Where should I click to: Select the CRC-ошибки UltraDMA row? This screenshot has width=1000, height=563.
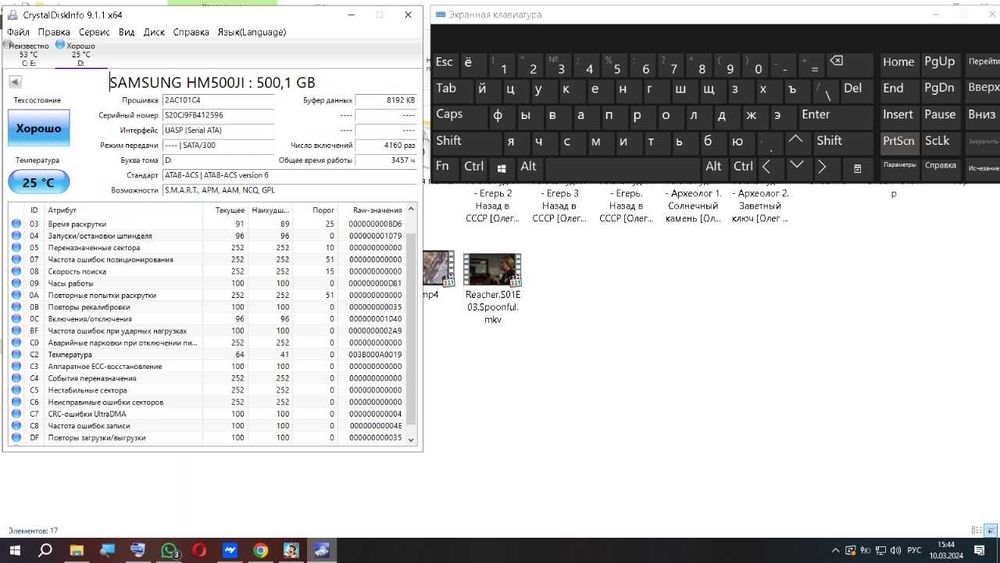pos(207,414)
